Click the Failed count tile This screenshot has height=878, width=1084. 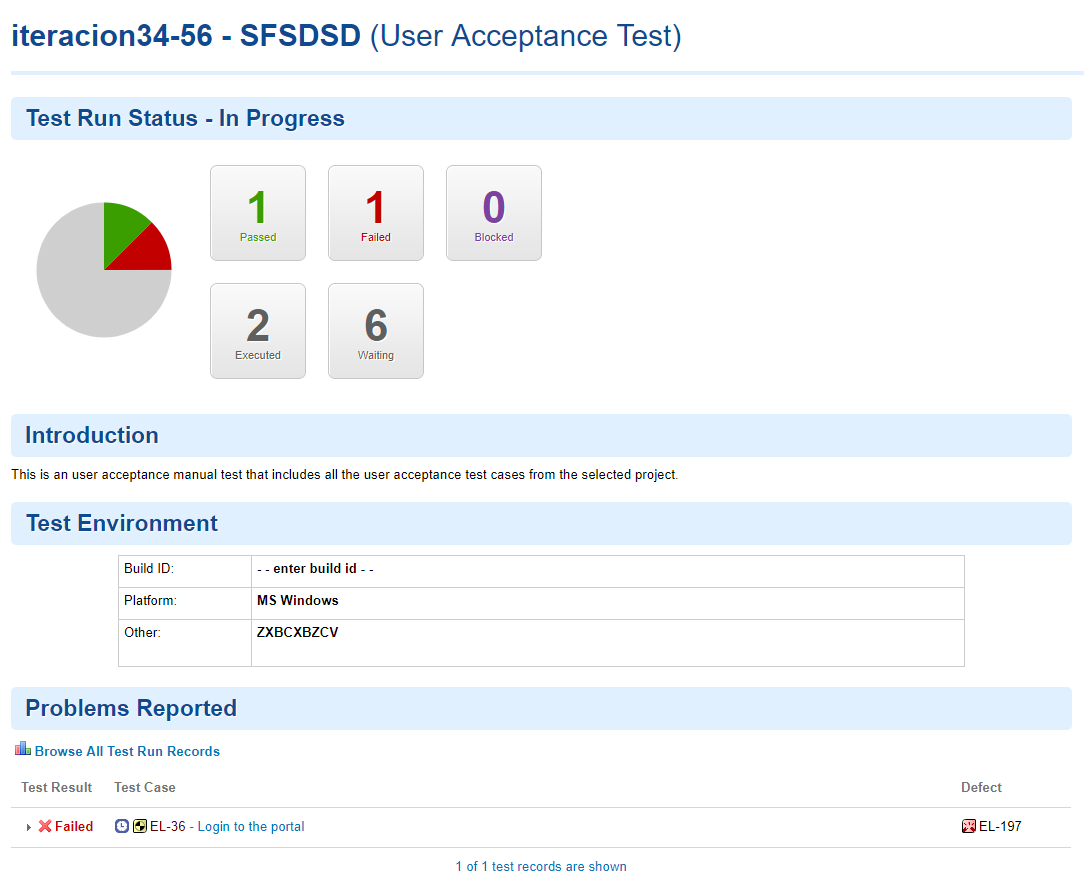(376, 213)
